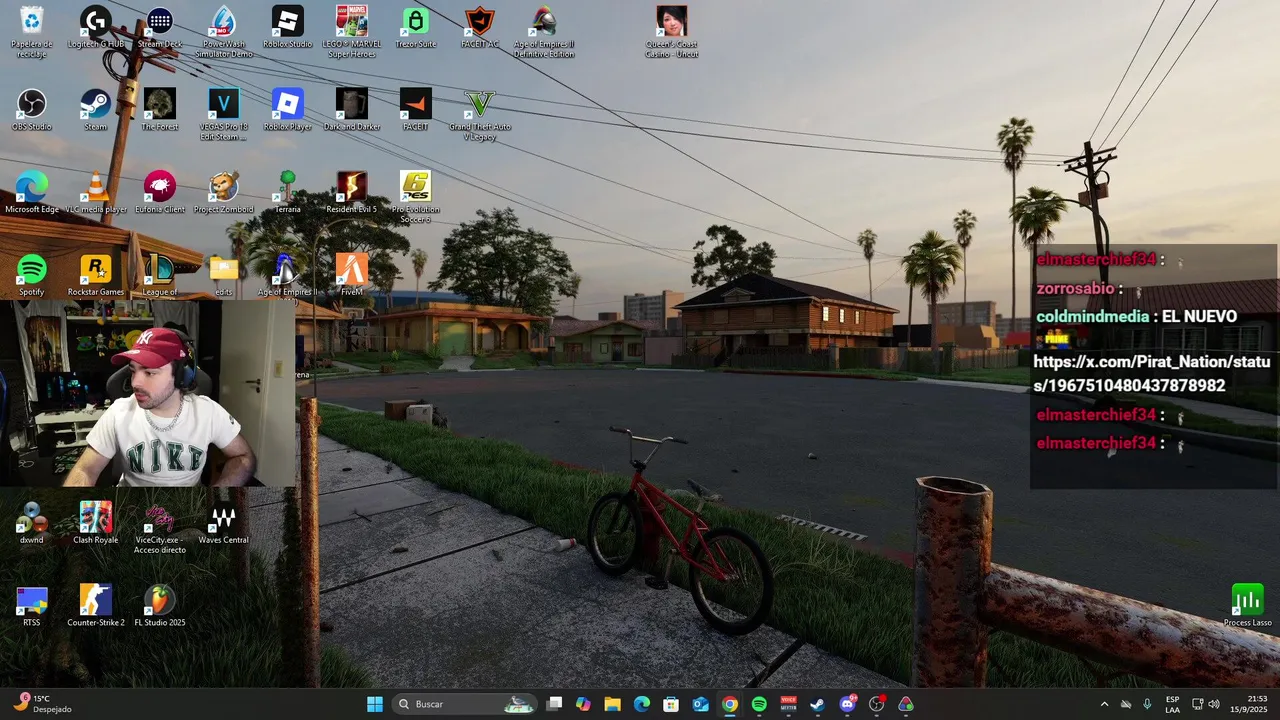Select the FACEIT AC desktop shortcut
The height and width of the screenshot is (720, 1280).
[480, 28]
